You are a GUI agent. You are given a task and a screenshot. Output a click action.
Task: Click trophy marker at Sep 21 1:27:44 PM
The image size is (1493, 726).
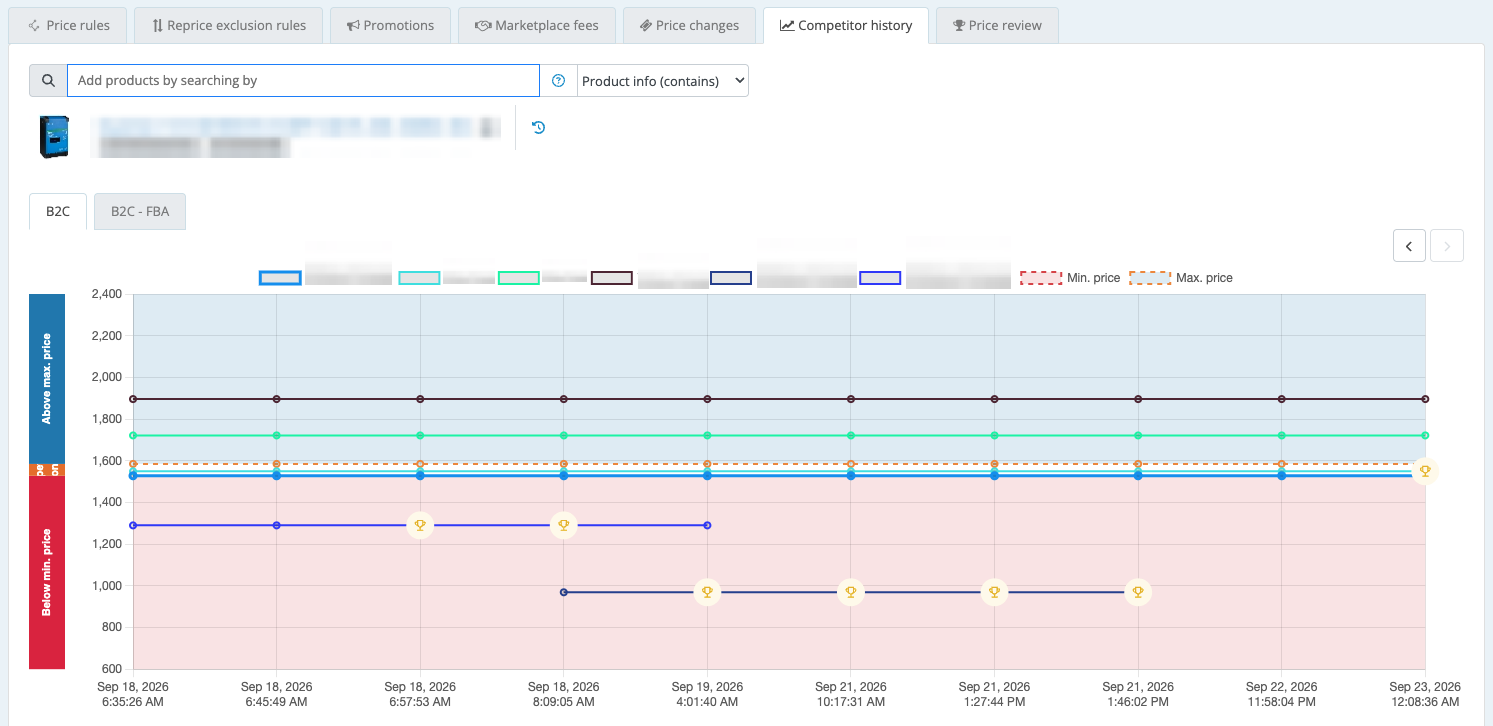[994, 592]
